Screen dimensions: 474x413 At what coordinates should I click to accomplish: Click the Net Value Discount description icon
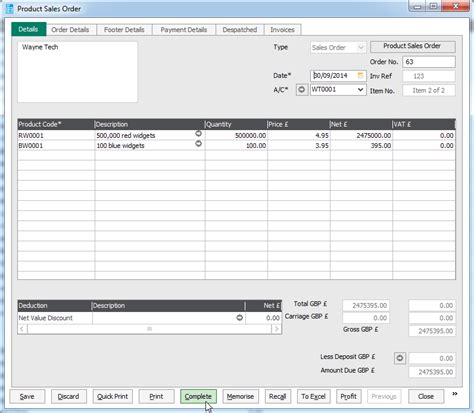point(239,318)
